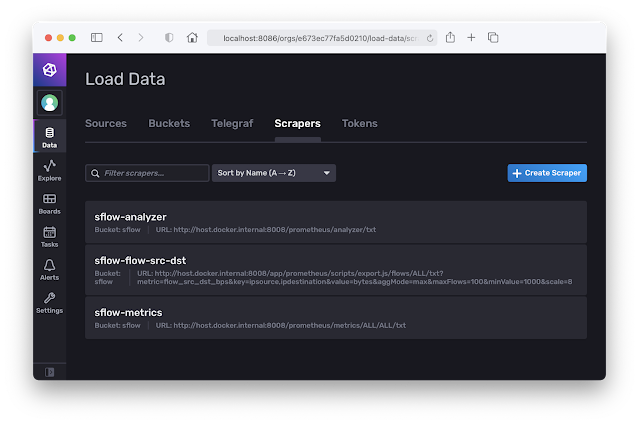
Task: Open the sflow-analyzer scraper
Action: pyautogui.click(x=130, y=216)
